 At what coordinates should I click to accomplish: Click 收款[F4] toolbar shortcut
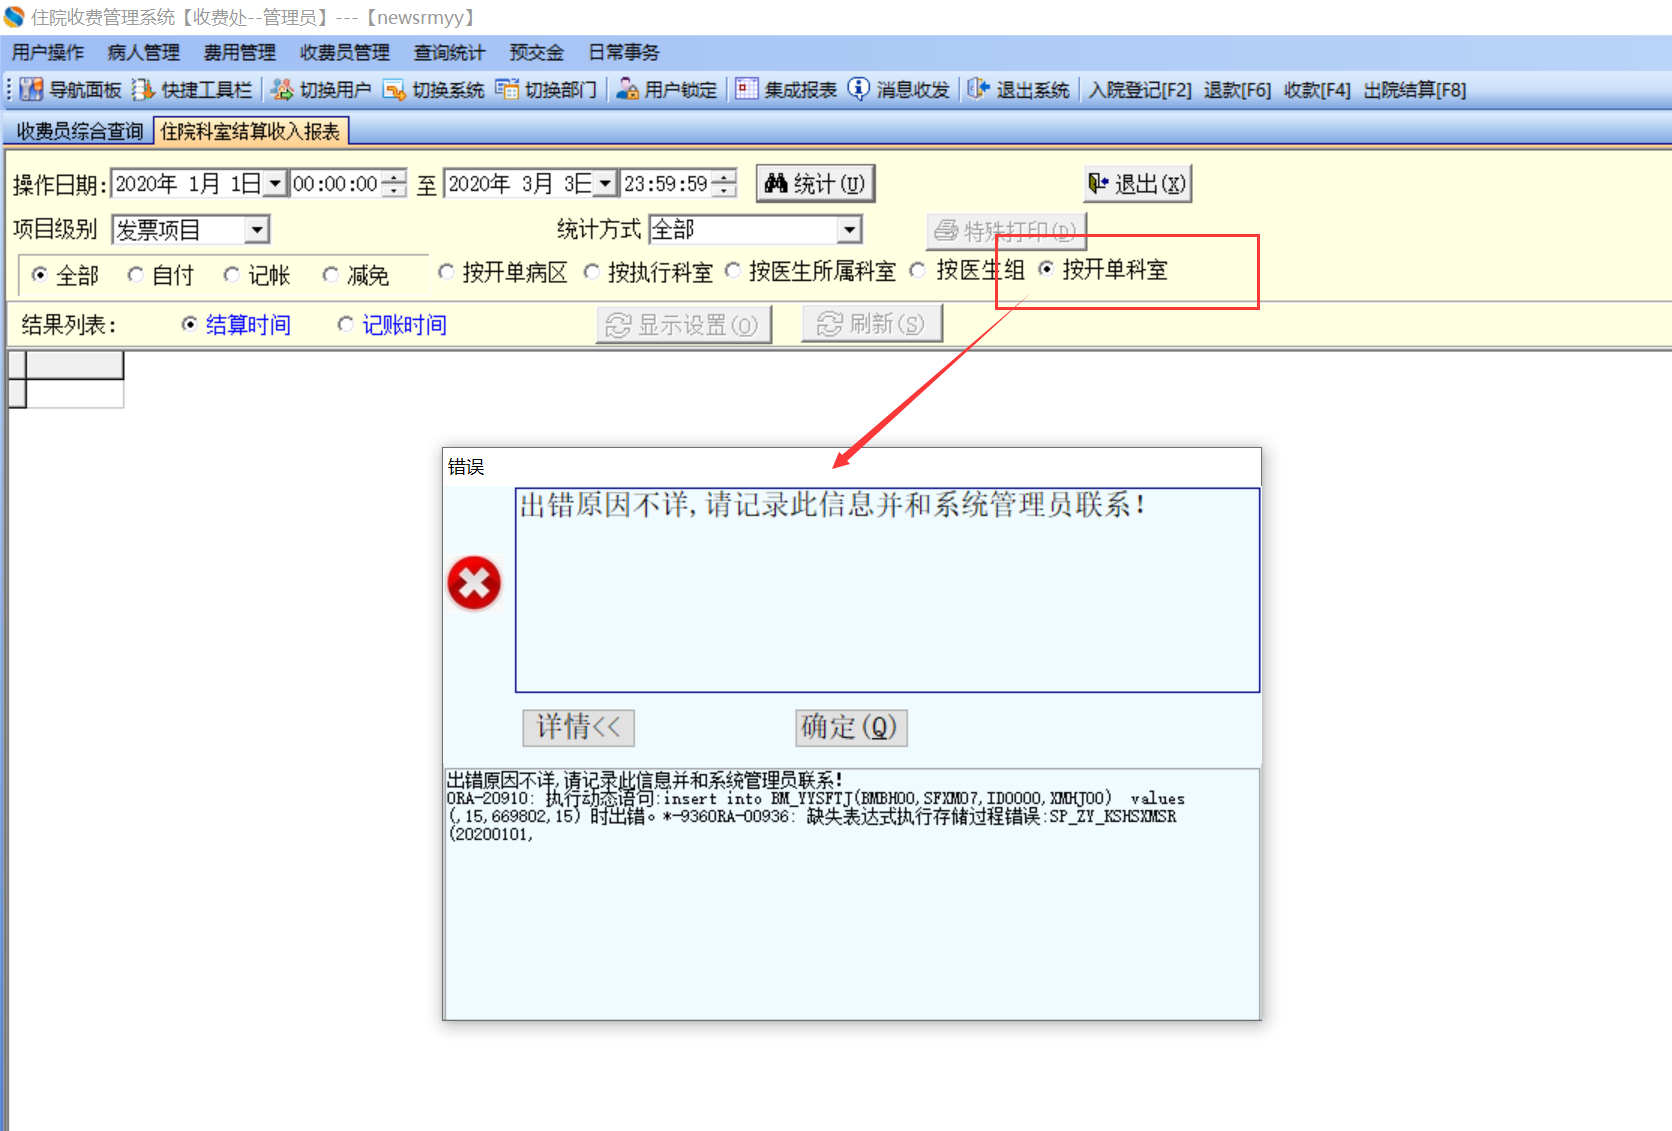pyautogui.click(x=1317, y=90)
